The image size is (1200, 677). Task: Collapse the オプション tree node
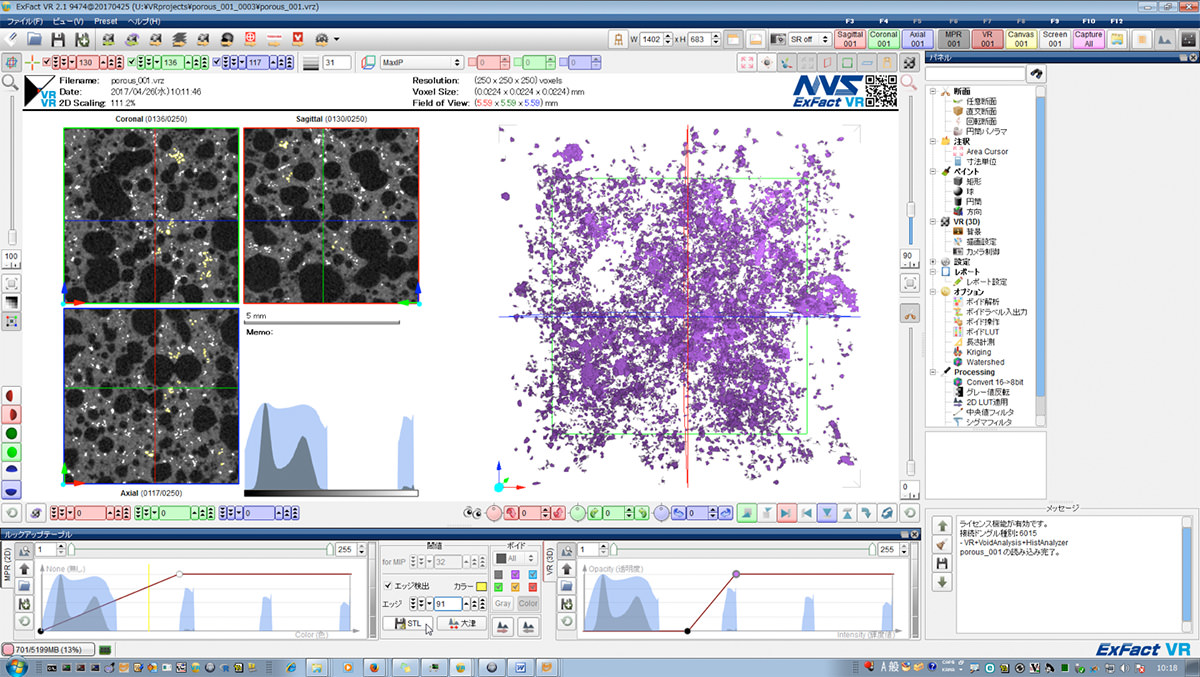[933, 291]
